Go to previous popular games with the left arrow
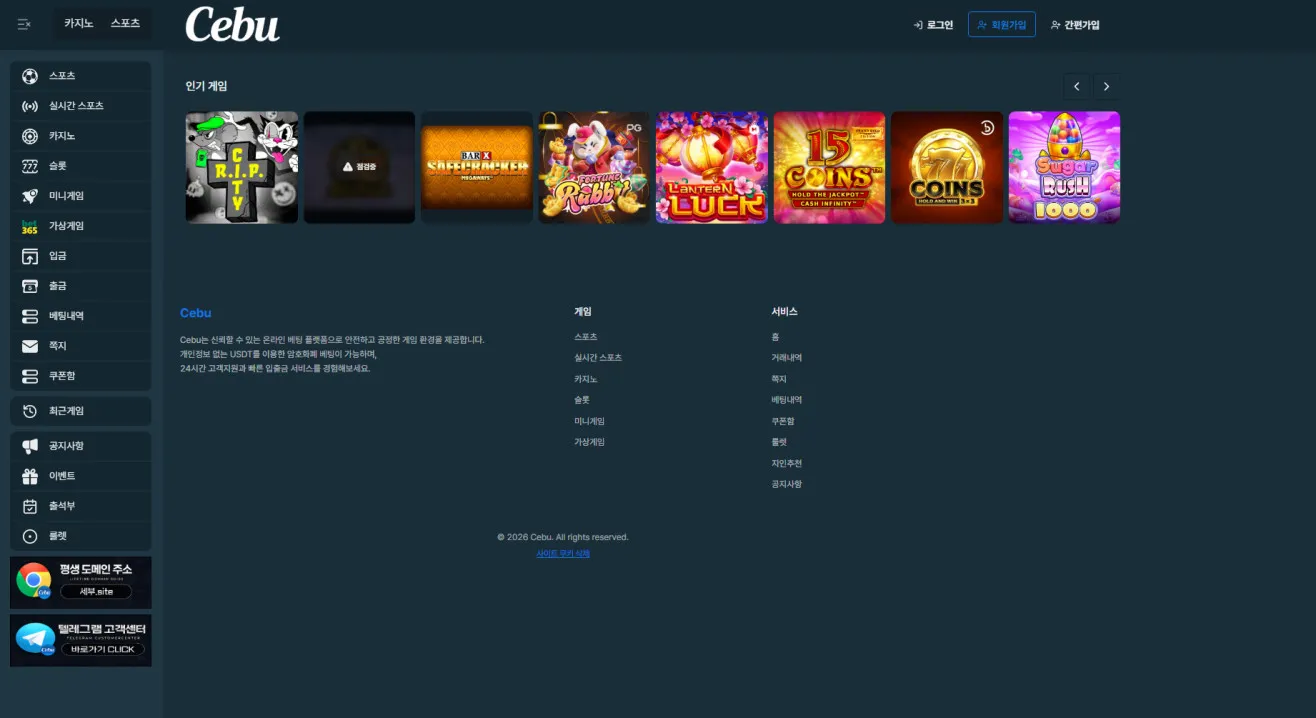Image resolution: width=1316 pixels, height=718 pixels. (x=1076, y=87)
